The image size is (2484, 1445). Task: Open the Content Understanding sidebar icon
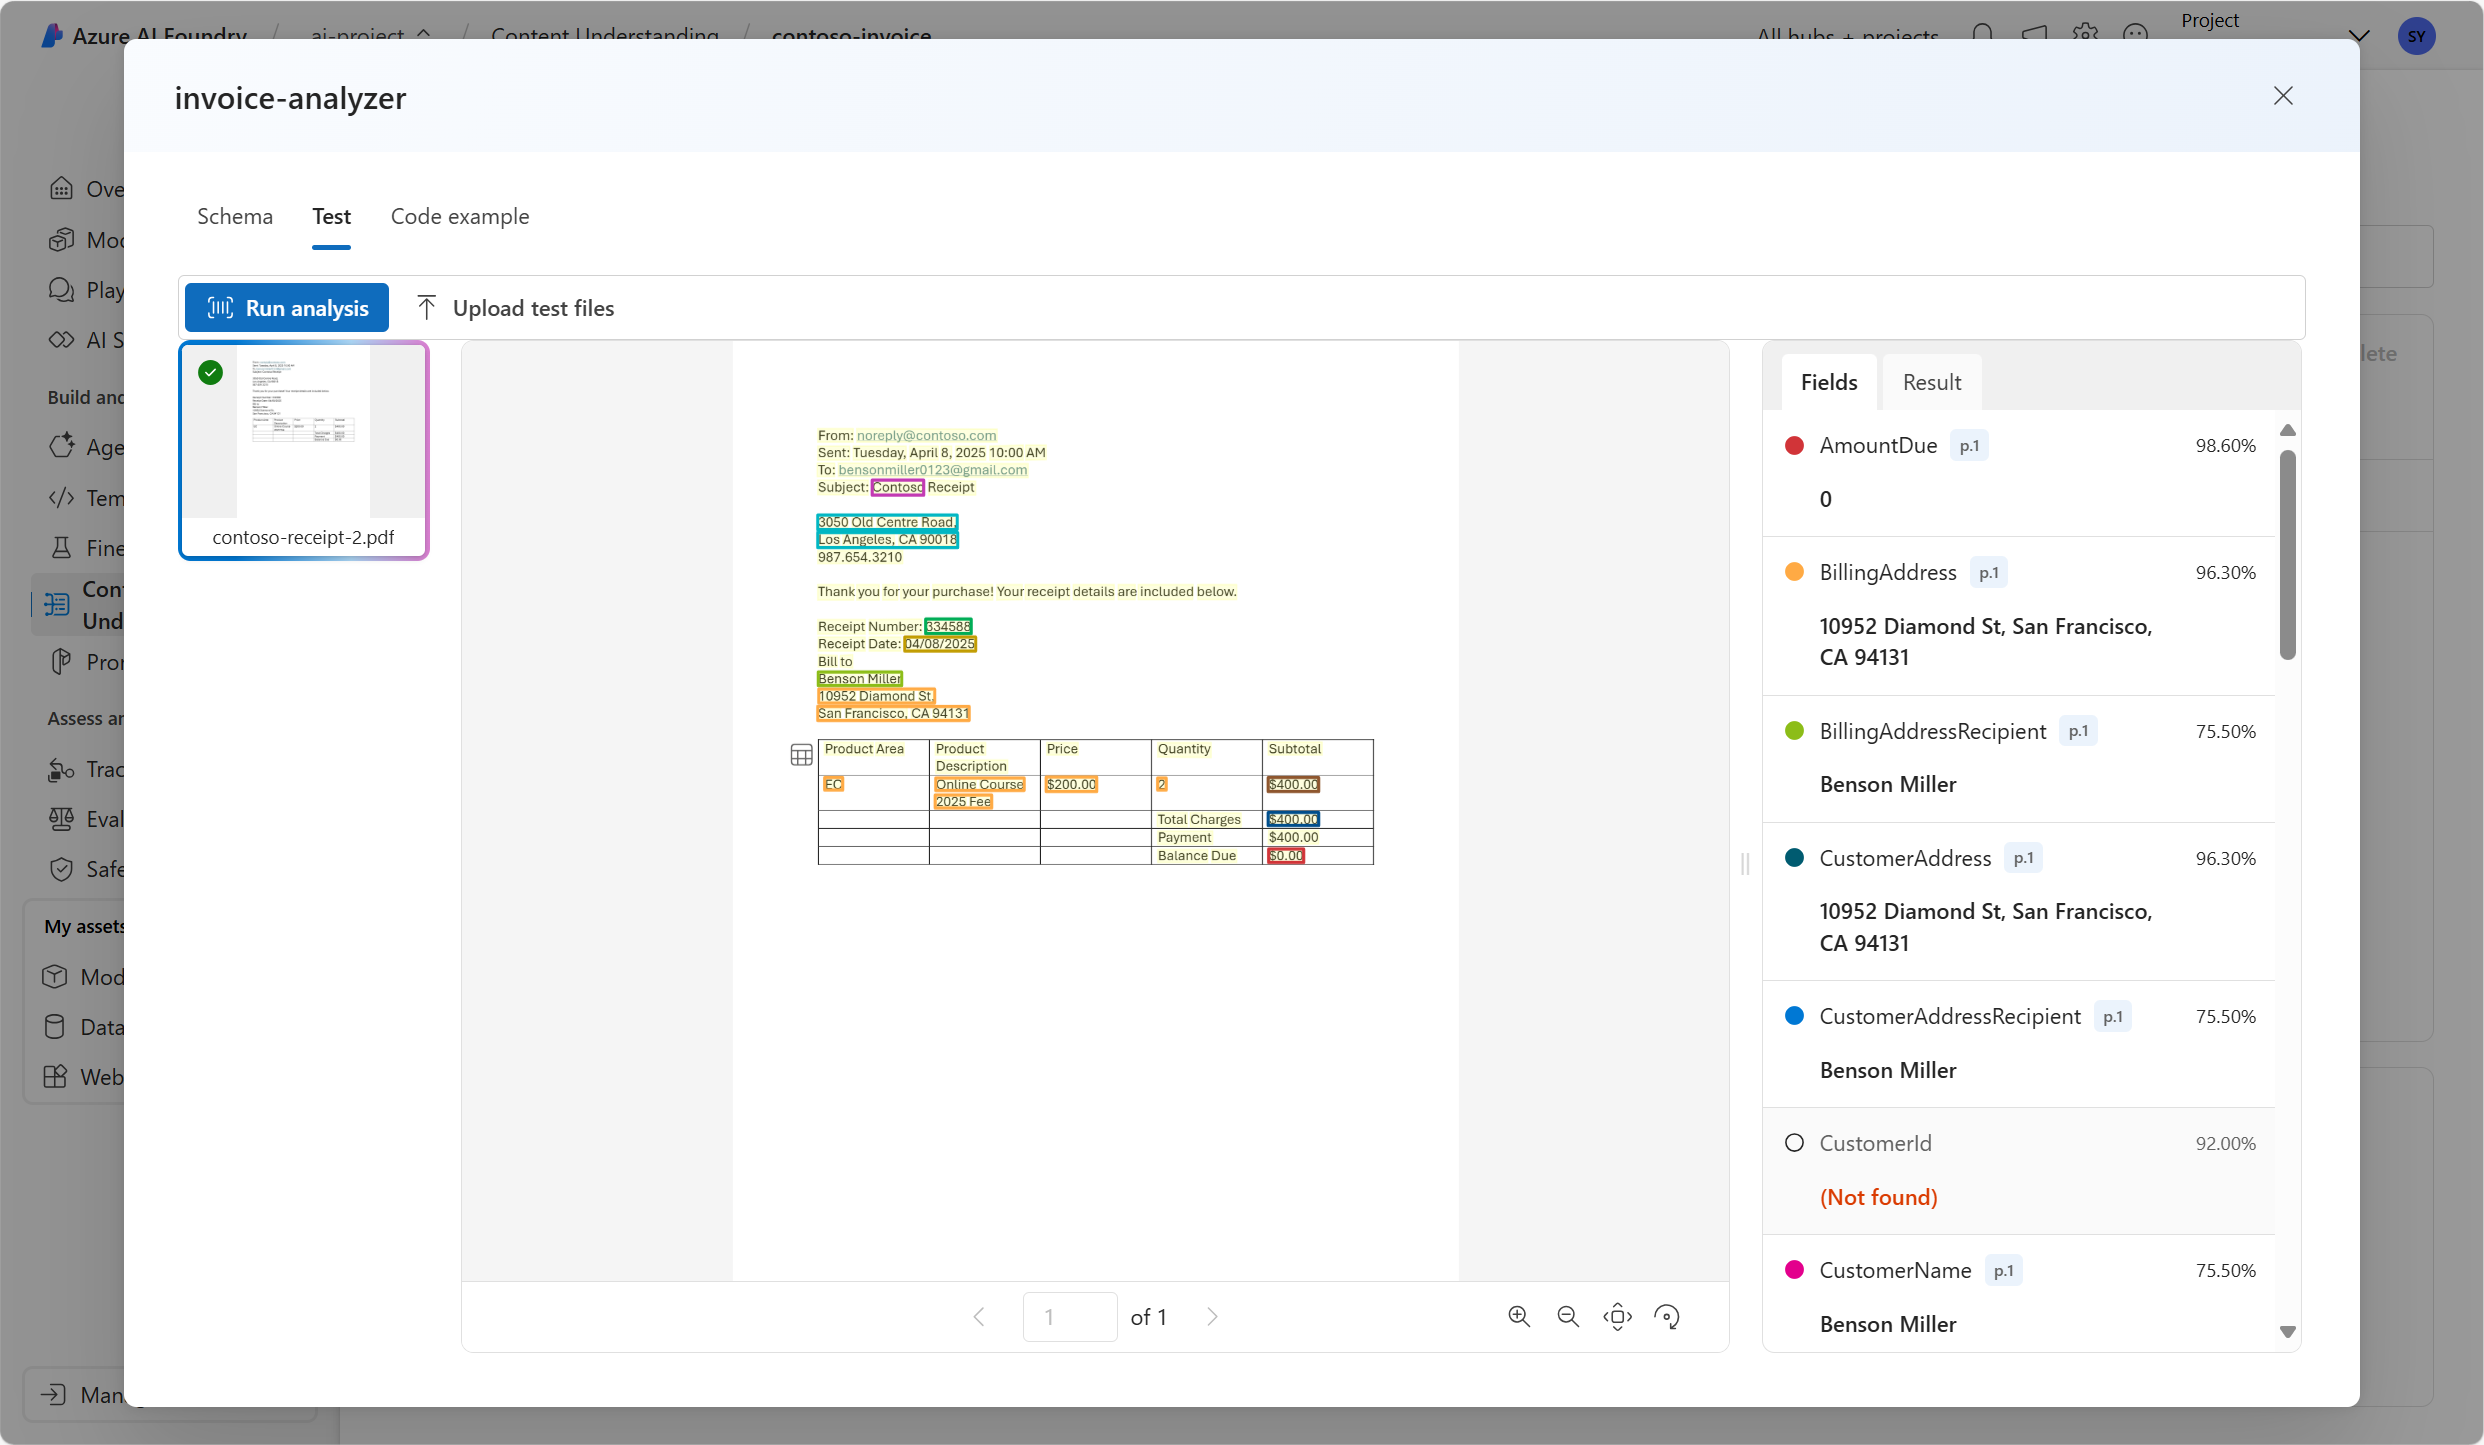pos(57,604)
